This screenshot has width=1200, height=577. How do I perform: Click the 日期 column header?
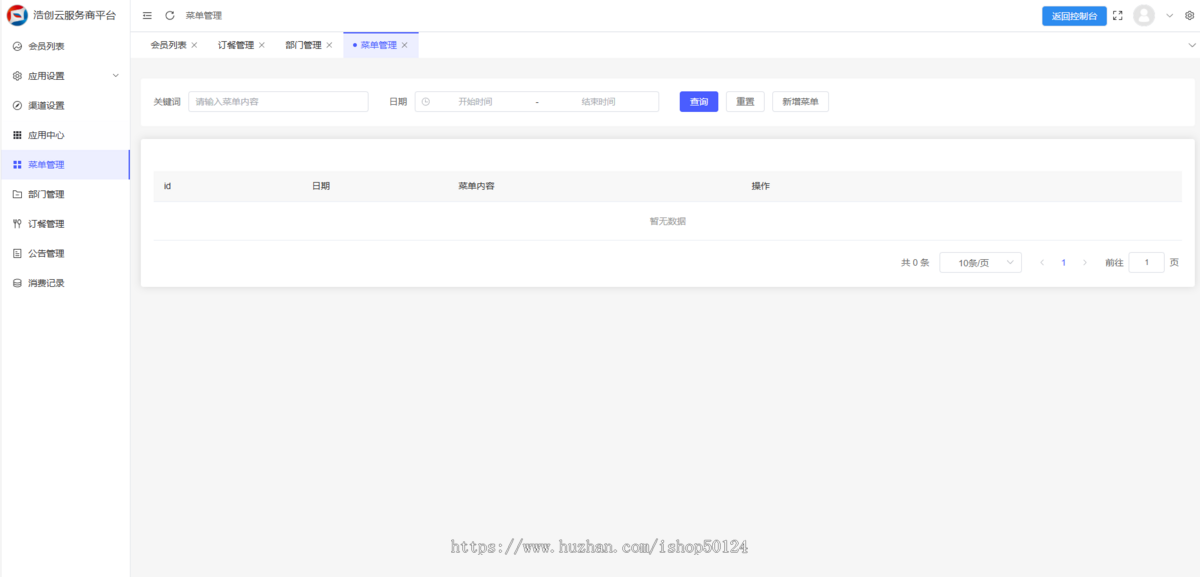coord(321,186)
